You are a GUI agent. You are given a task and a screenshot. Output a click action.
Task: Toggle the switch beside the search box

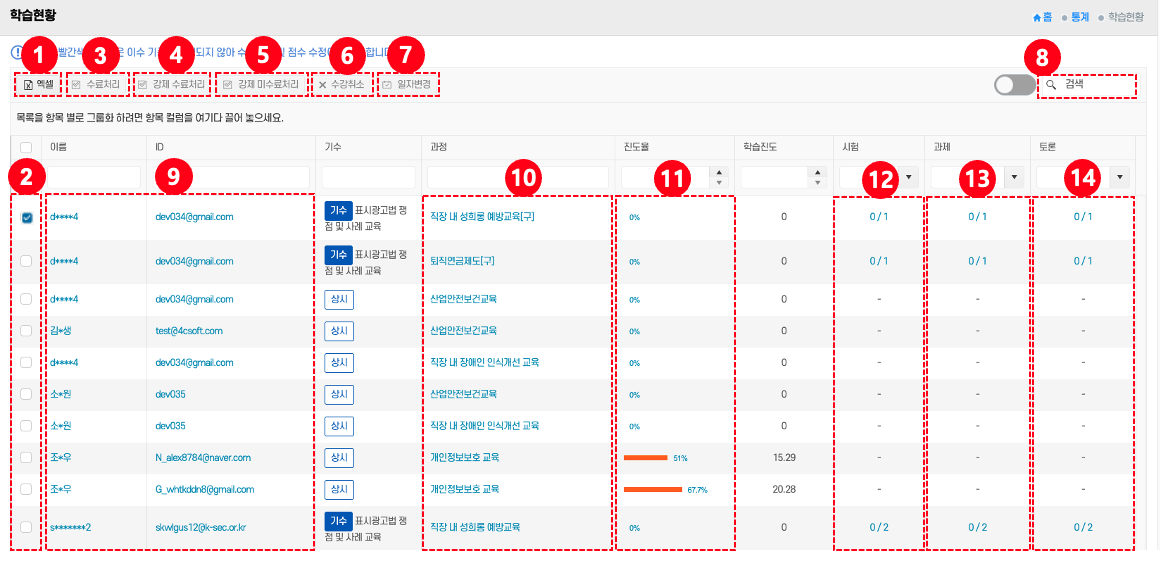pos(1015,85)
